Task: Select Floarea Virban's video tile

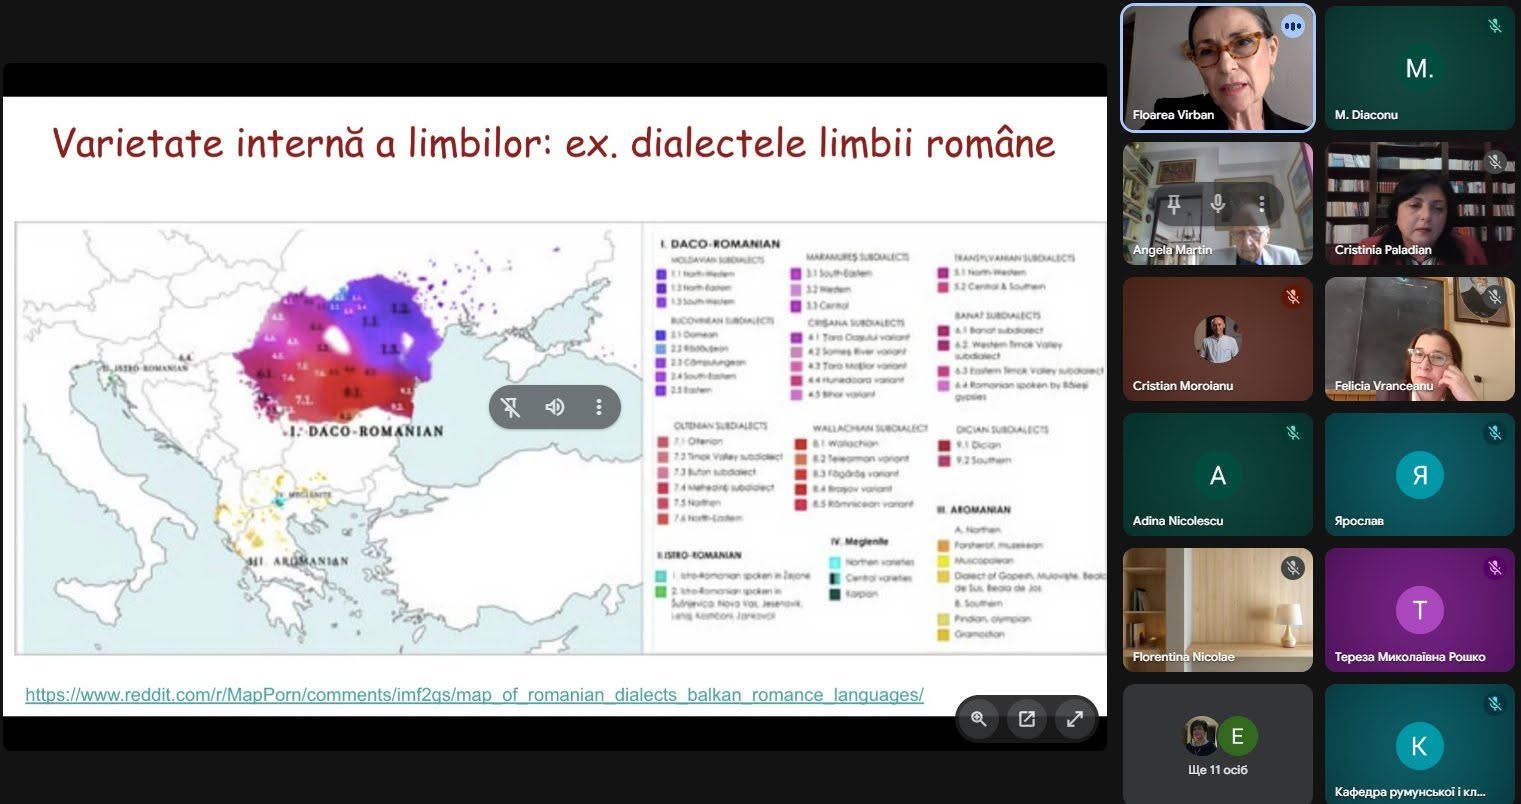Action: point(1218,68)
